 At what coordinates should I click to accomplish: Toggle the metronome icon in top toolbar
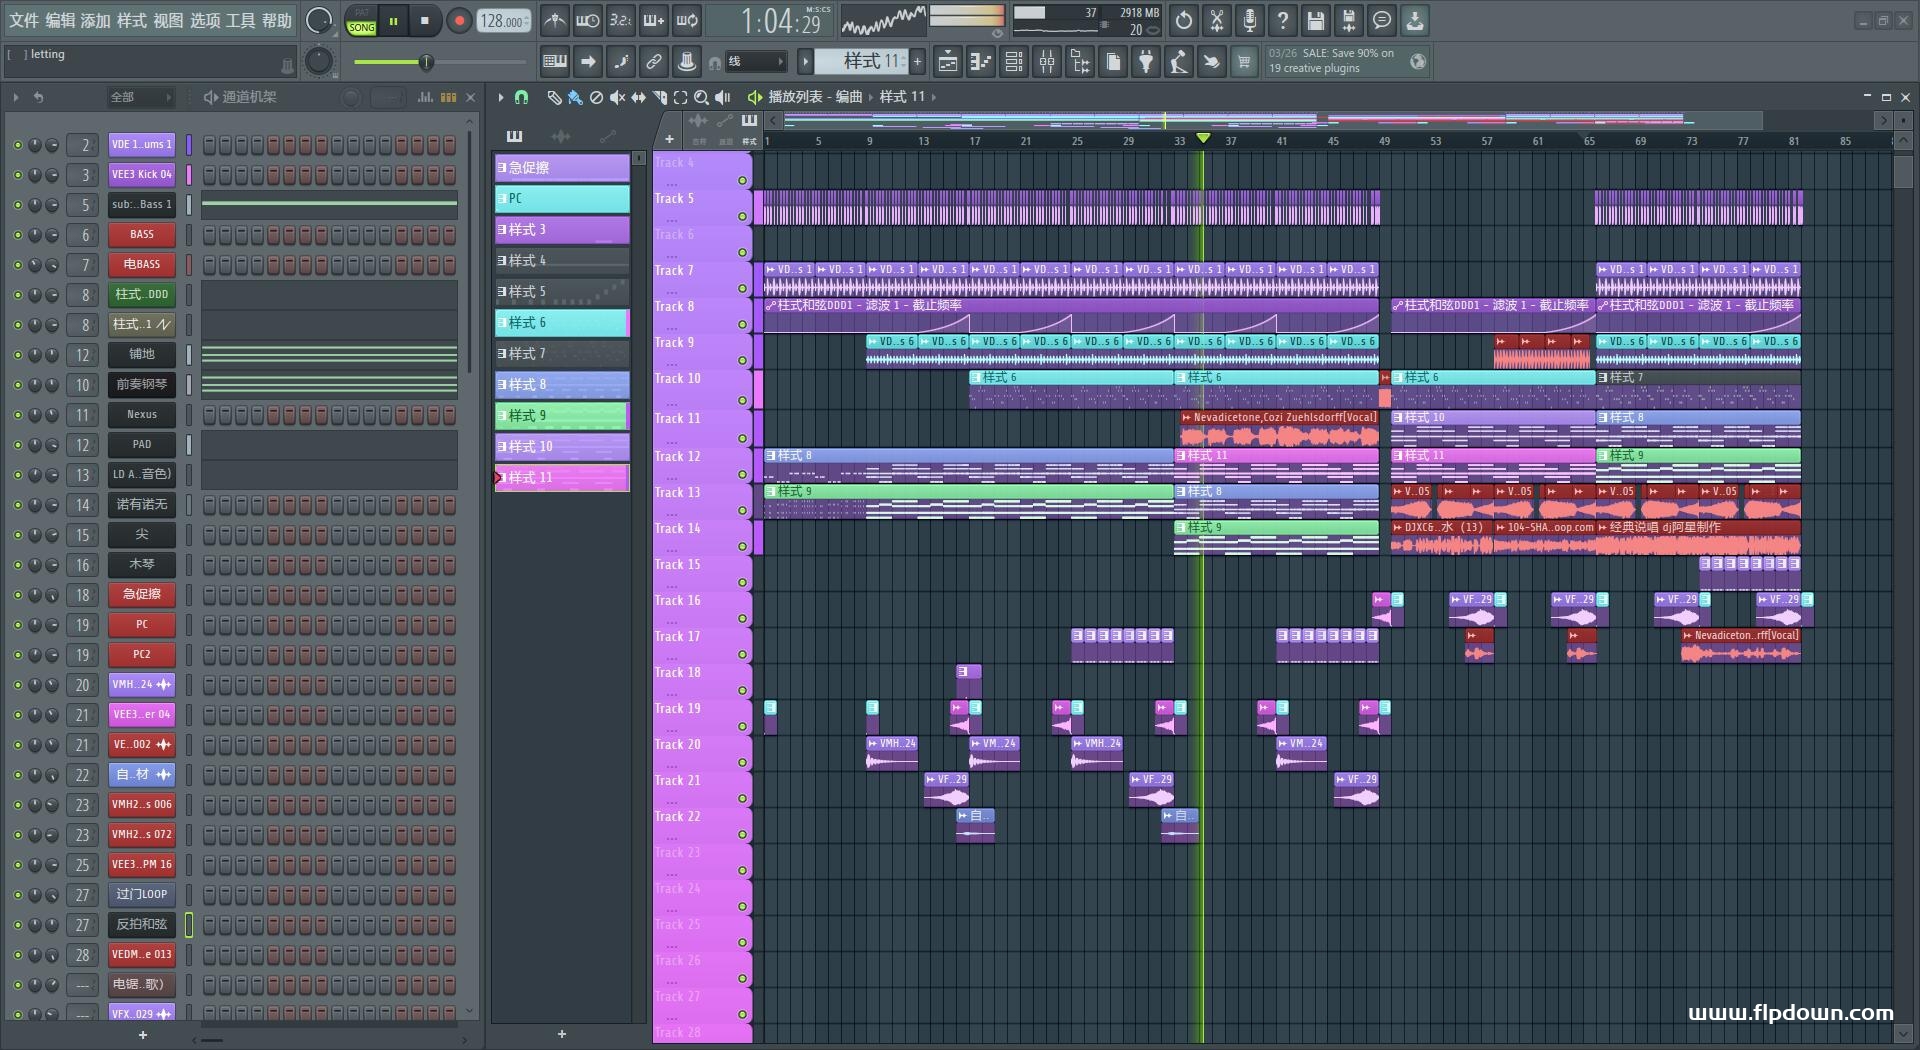pyautogui.click(x=554, y=20)
